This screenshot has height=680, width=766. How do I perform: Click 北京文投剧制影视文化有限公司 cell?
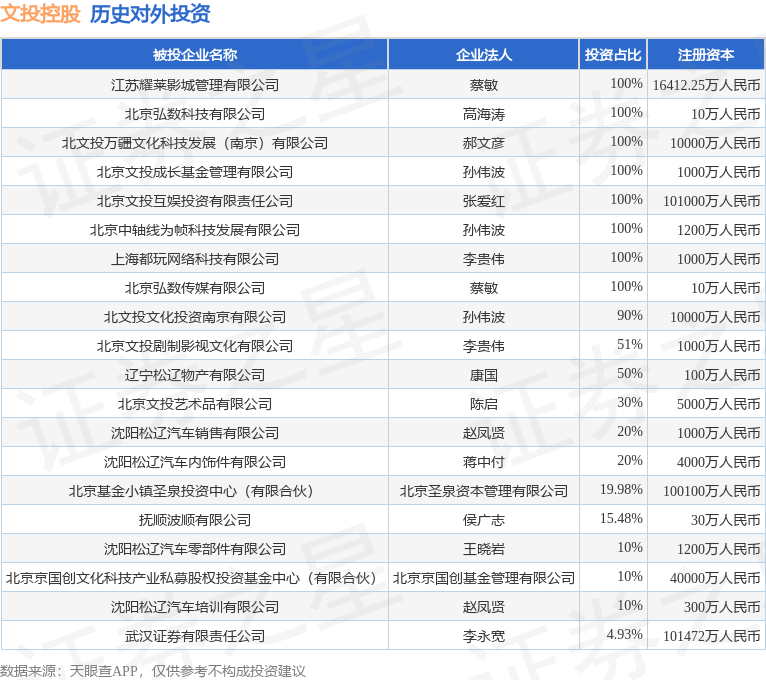tap(194, 346)
